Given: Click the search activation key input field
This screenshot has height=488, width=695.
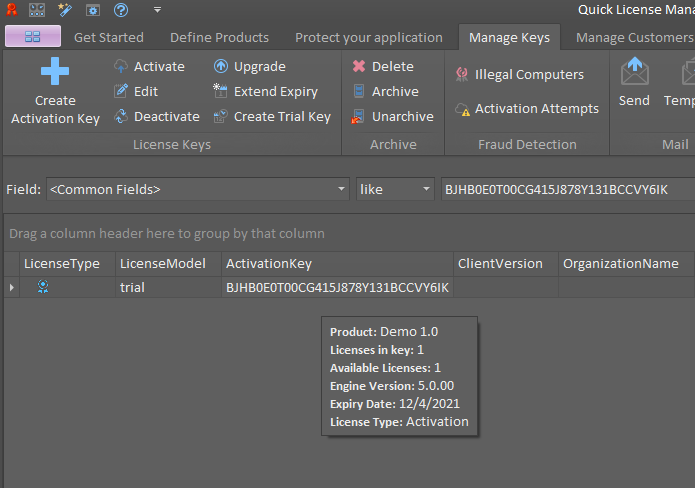Looking at the screenshot, I should pyautogui.click(x=568, y=189).
